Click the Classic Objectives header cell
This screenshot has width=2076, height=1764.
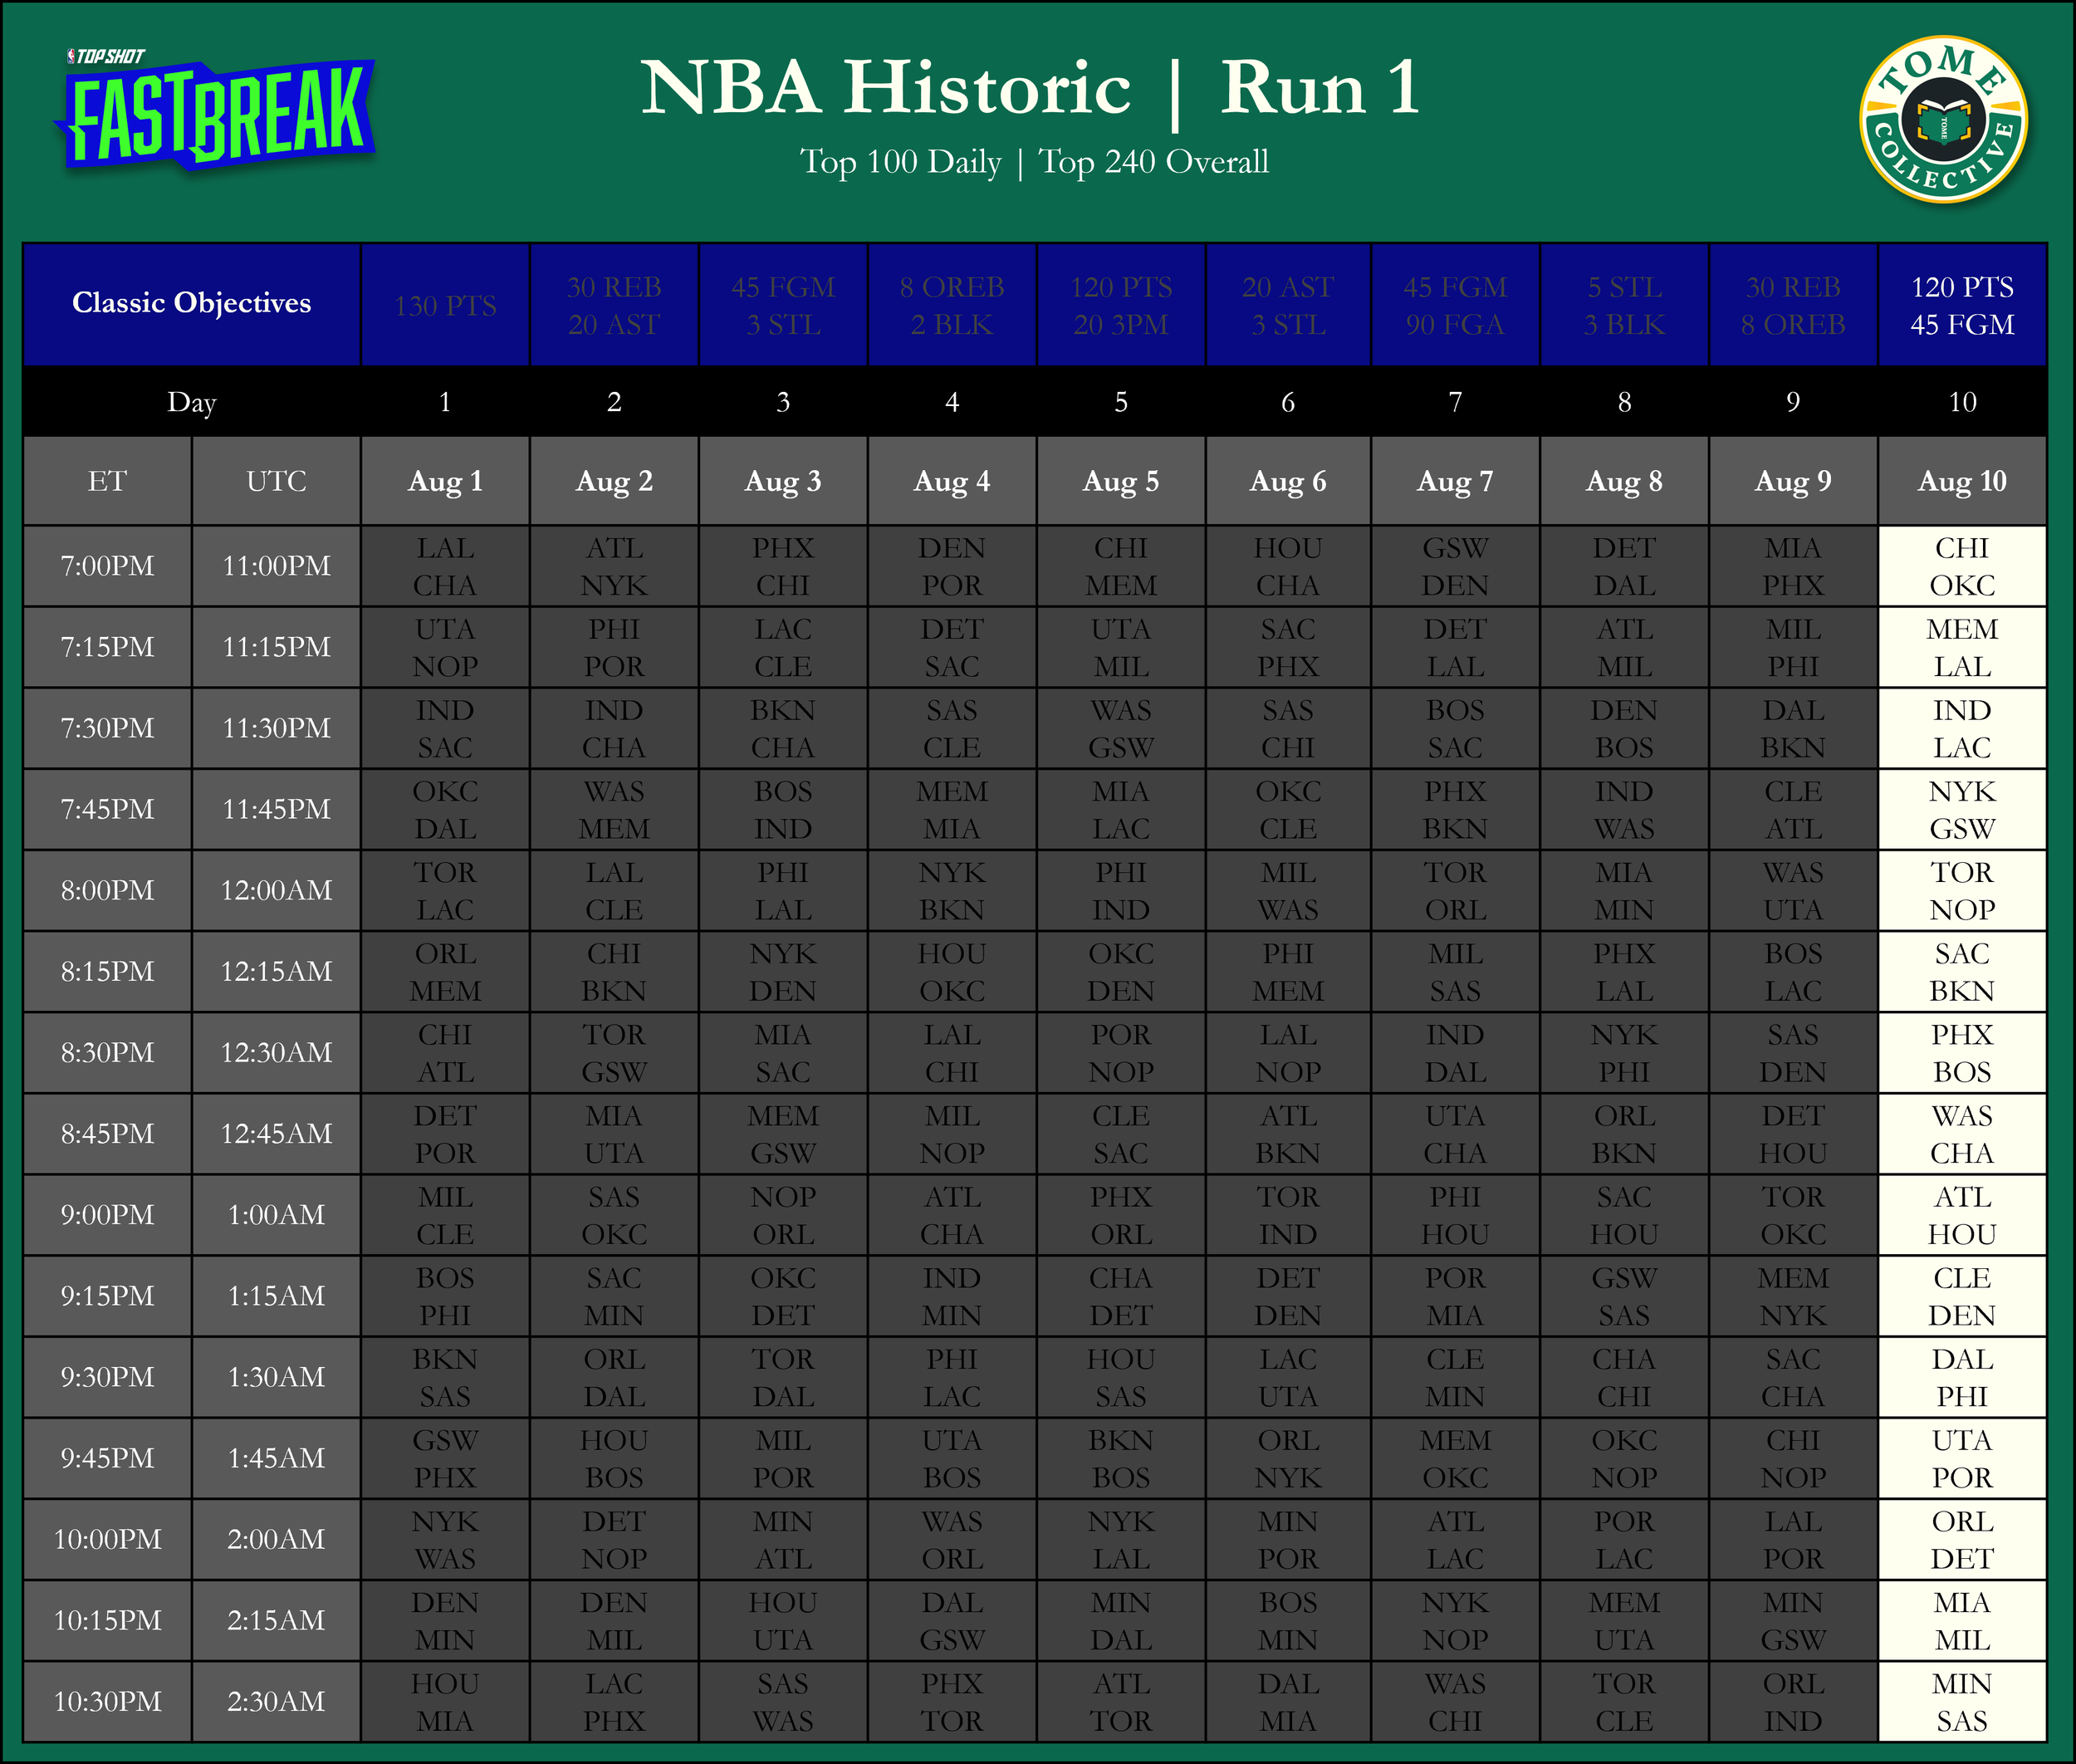(191, 303)
